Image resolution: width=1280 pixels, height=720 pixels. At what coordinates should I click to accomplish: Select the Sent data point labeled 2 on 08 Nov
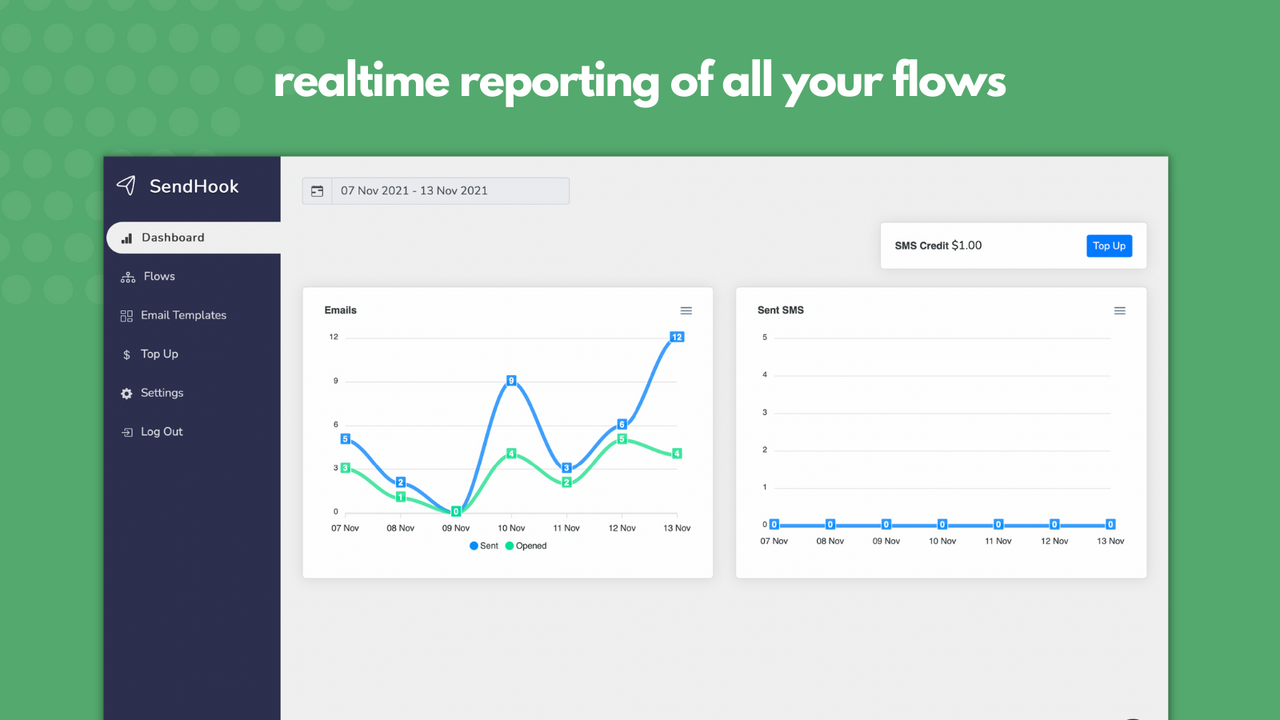tap(400, 483)
